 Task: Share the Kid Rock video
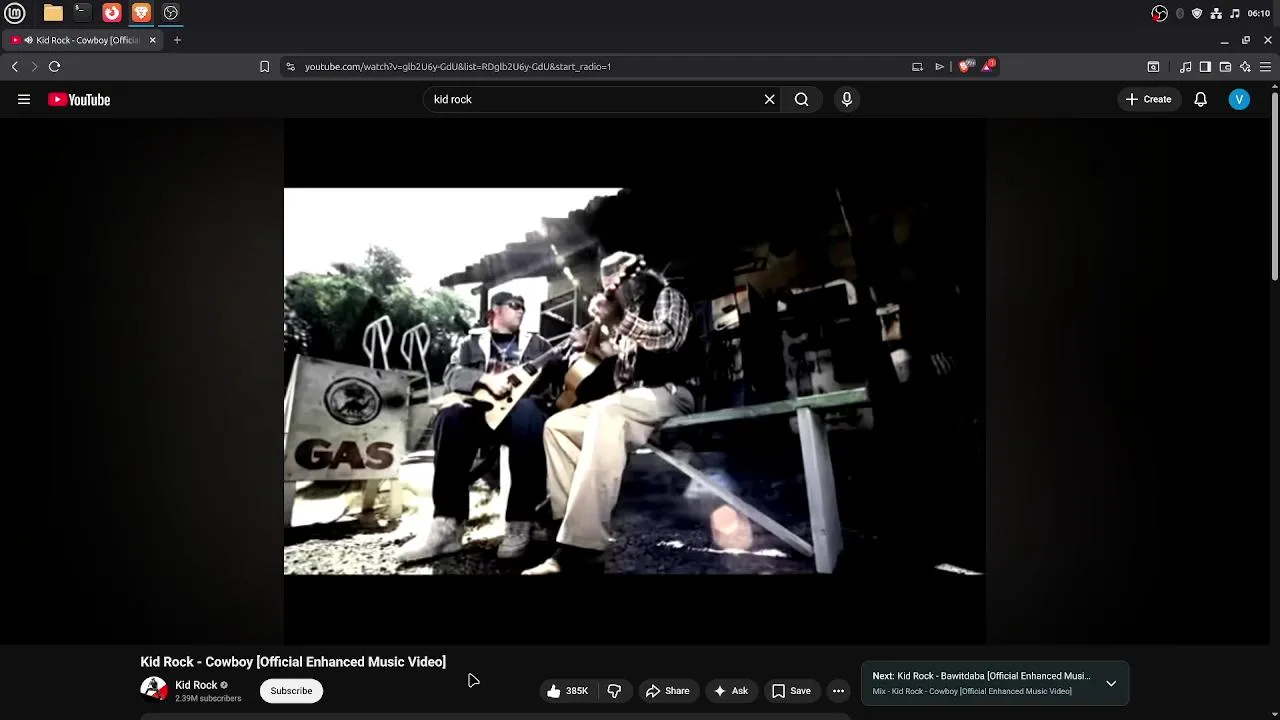coord(667,691)
